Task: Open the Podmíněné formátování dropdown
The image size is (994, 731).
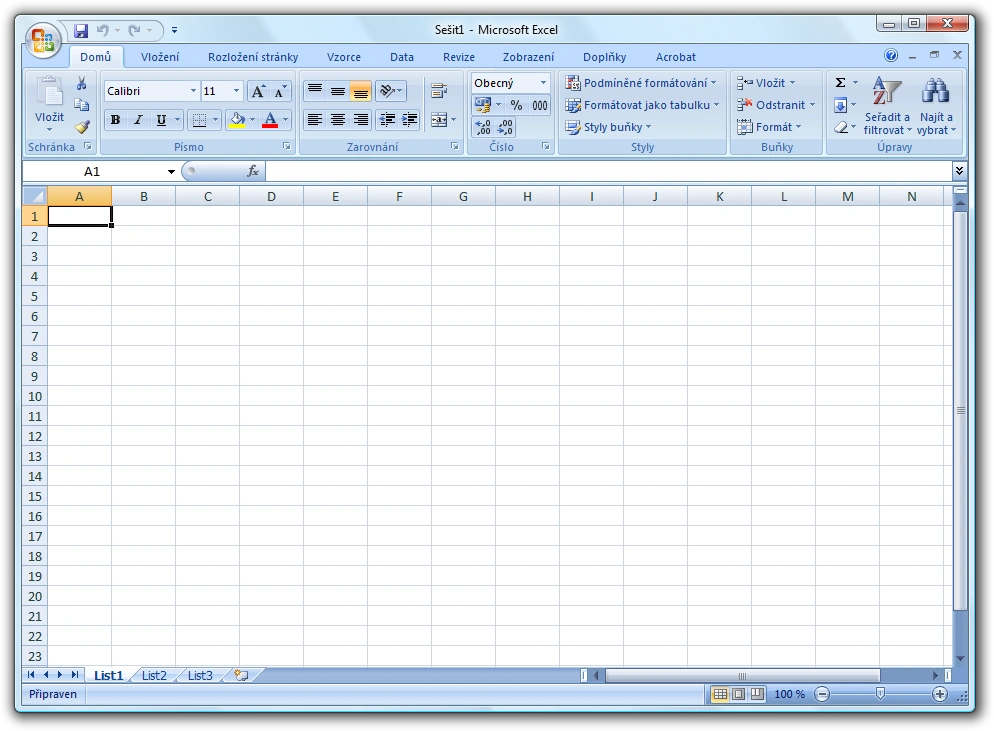Action: [x=641, y=83]
